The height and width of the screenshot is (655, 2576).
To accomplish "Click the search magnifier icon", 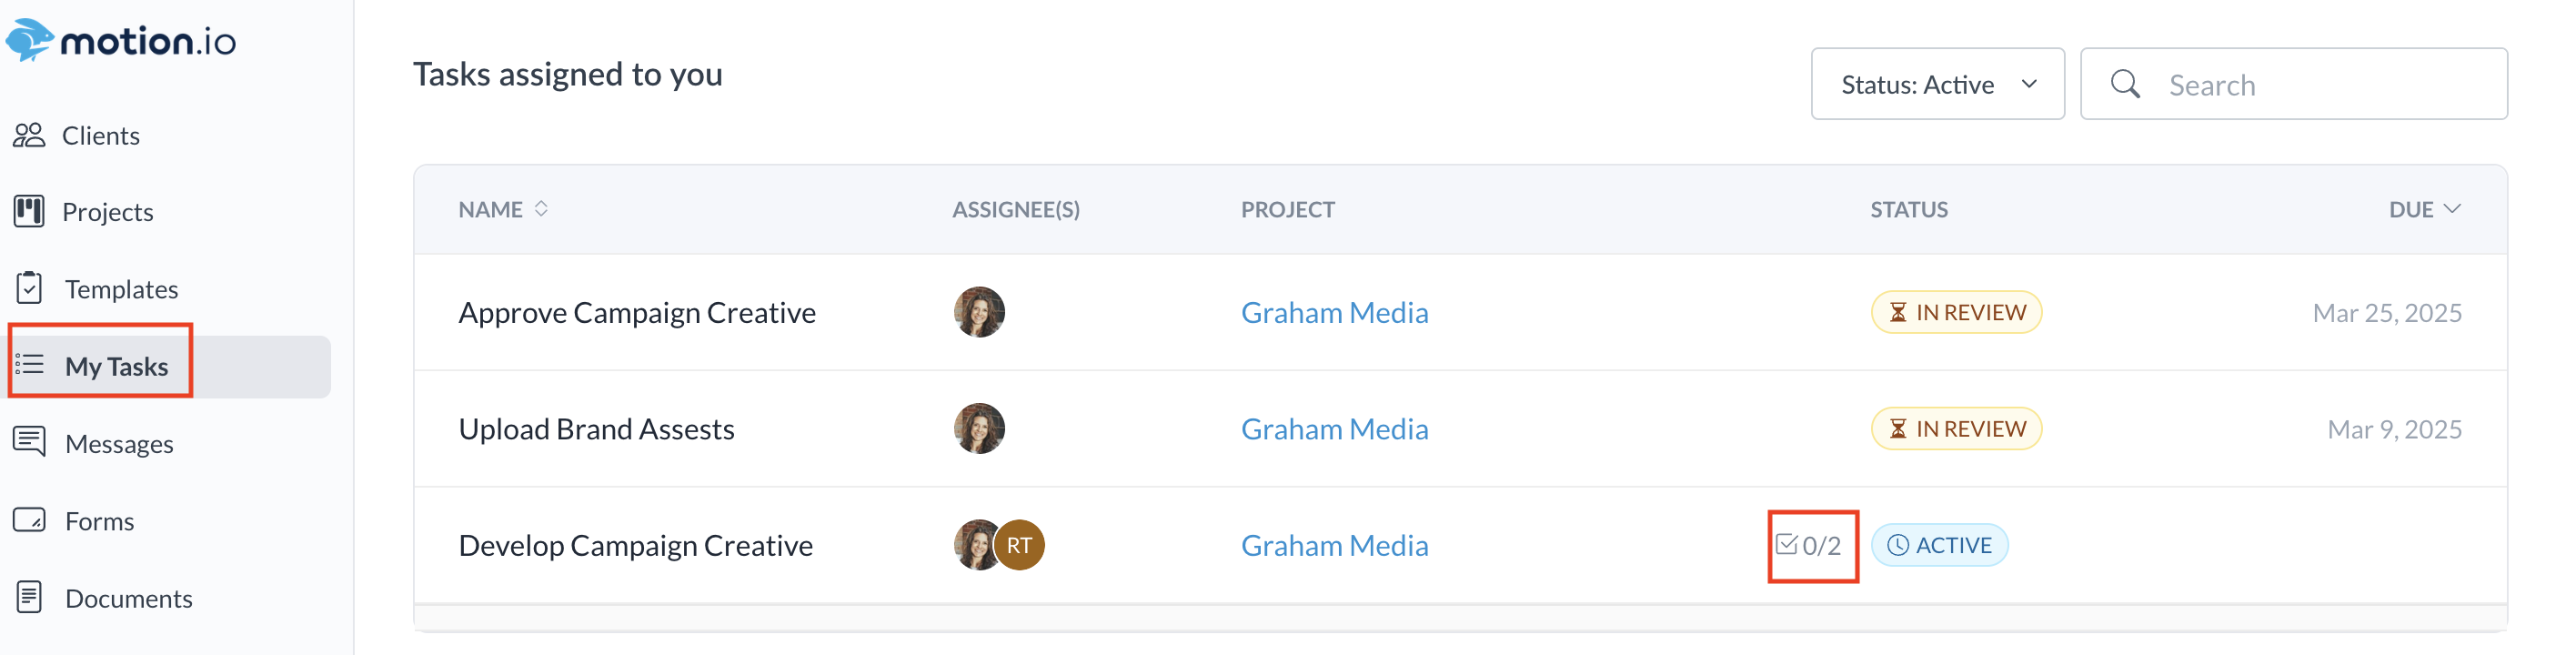I will (x=2125, y=84).
